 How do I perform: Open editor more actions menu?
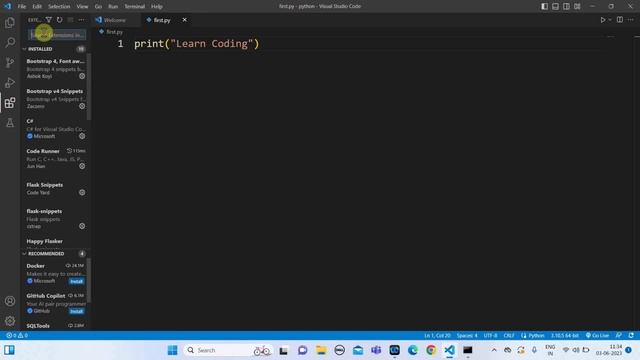tap(631, 20)
